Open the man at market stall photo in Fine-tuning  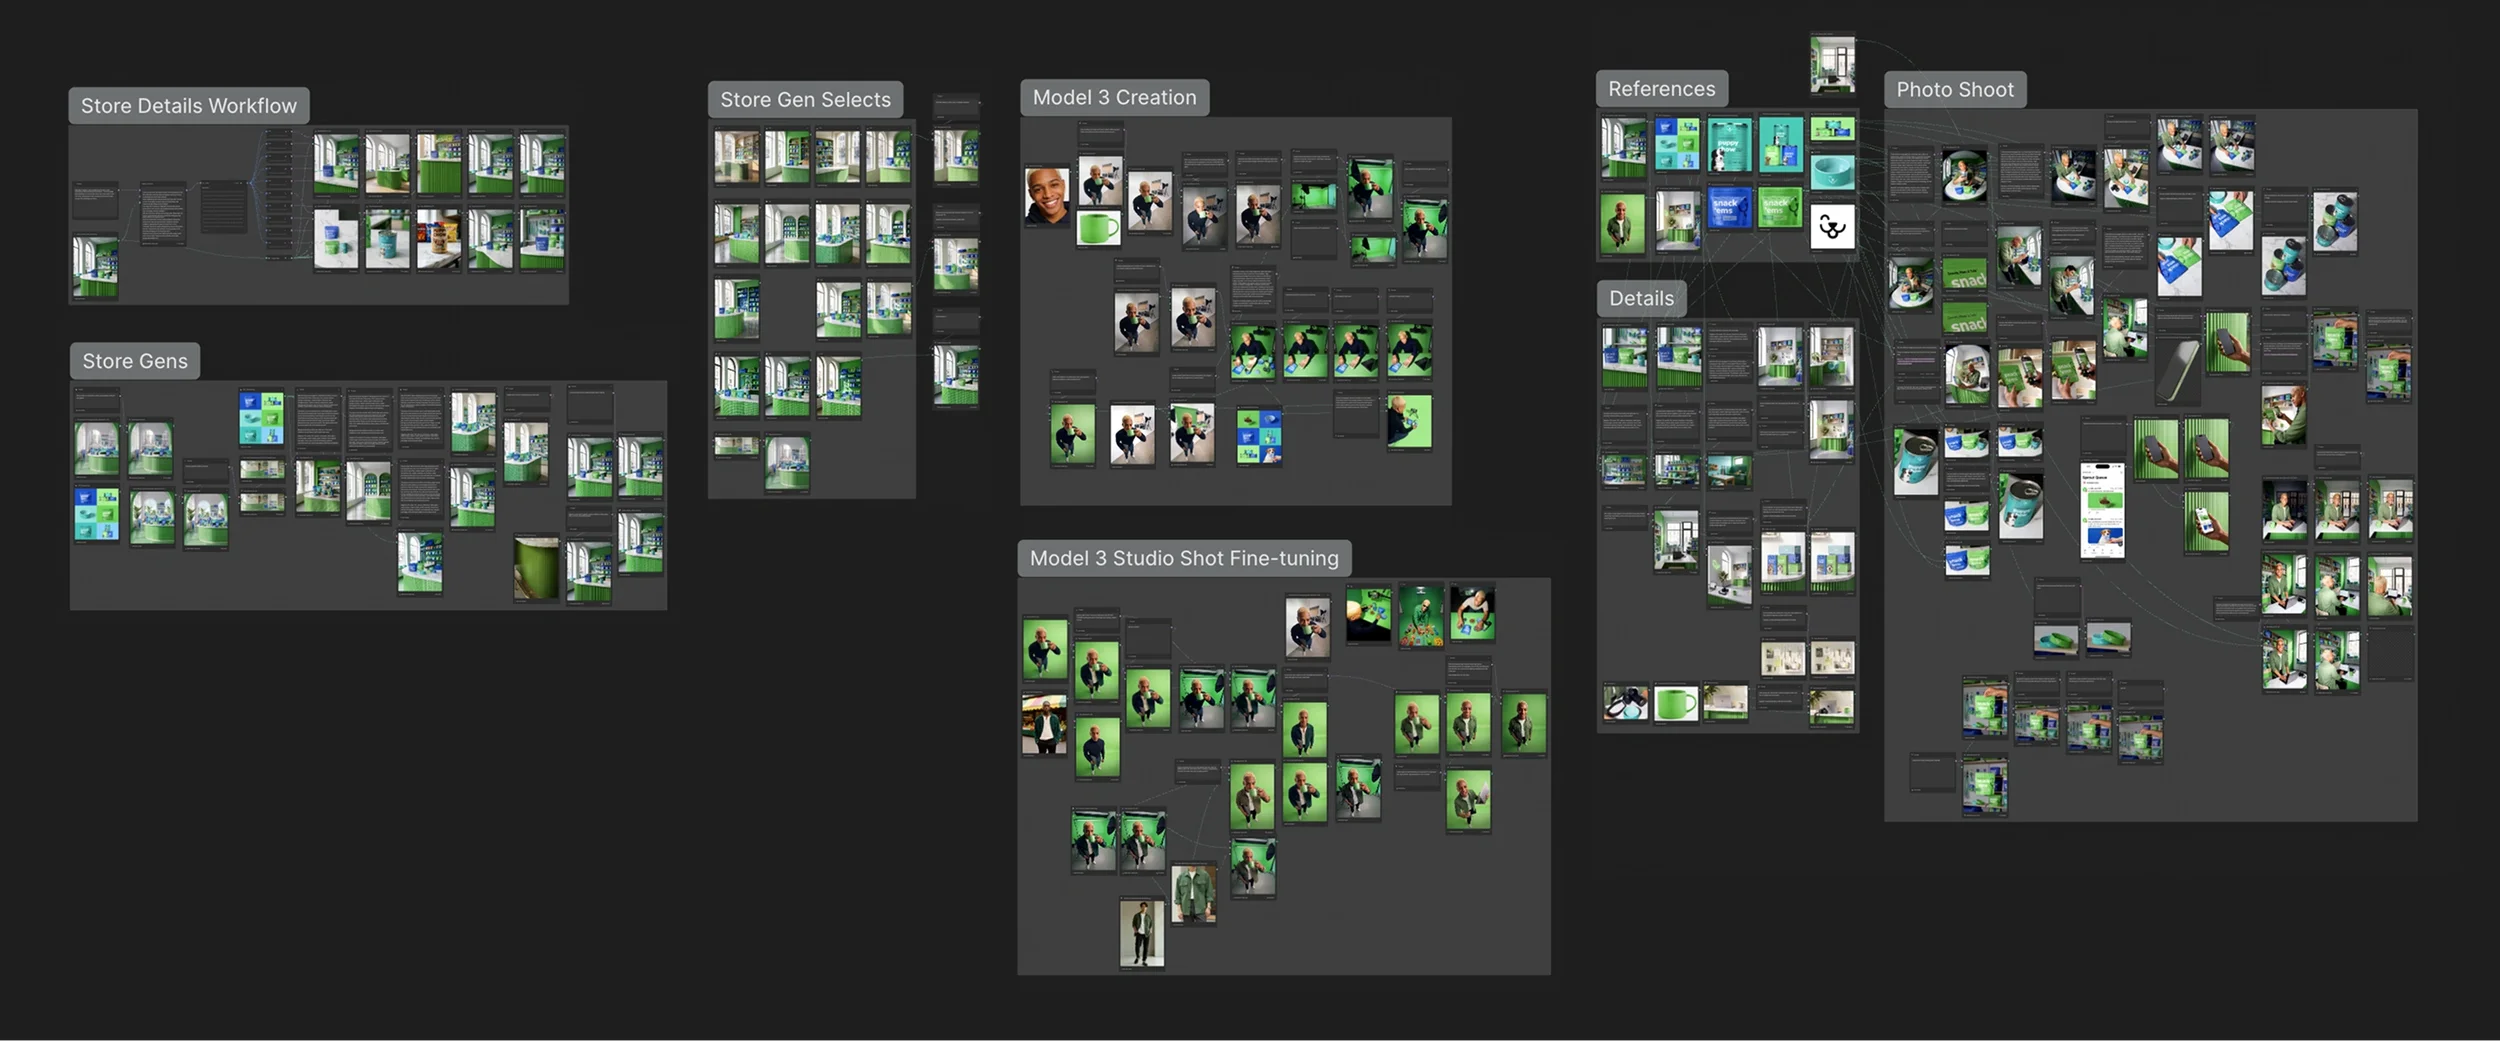point(1044,724)
